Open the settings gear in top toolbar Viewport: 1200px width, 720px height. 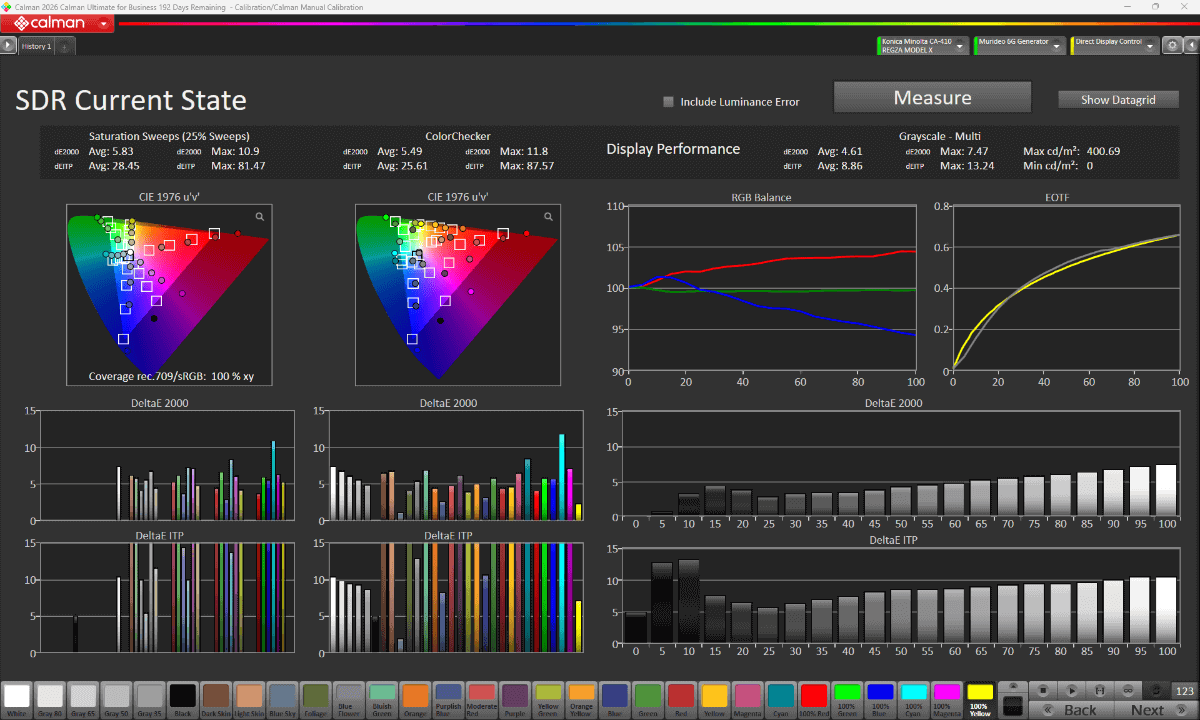point(1172,45)
